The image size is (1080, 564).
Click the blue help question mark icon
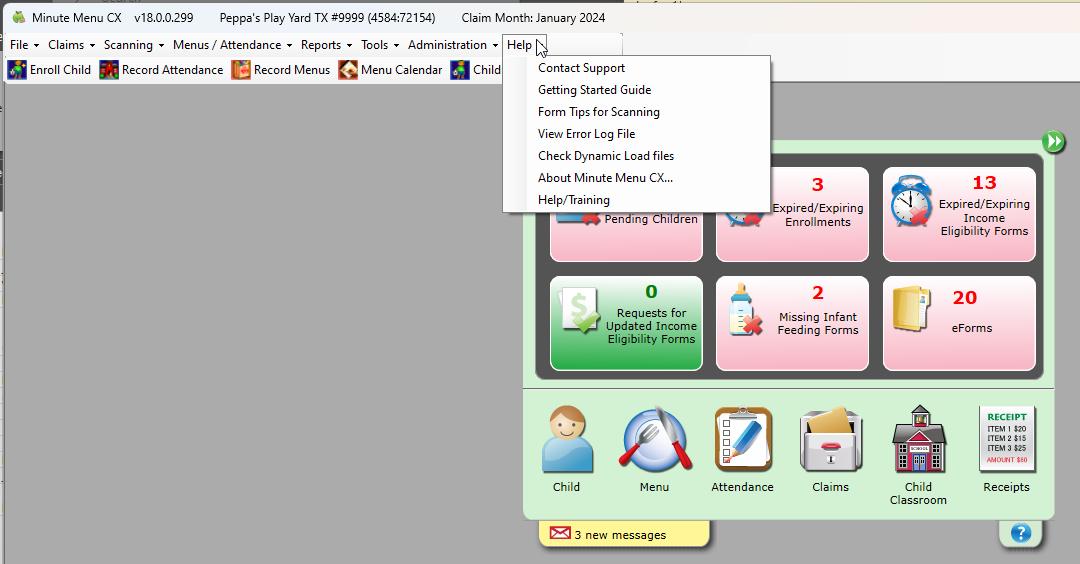tap(1021, 532)
